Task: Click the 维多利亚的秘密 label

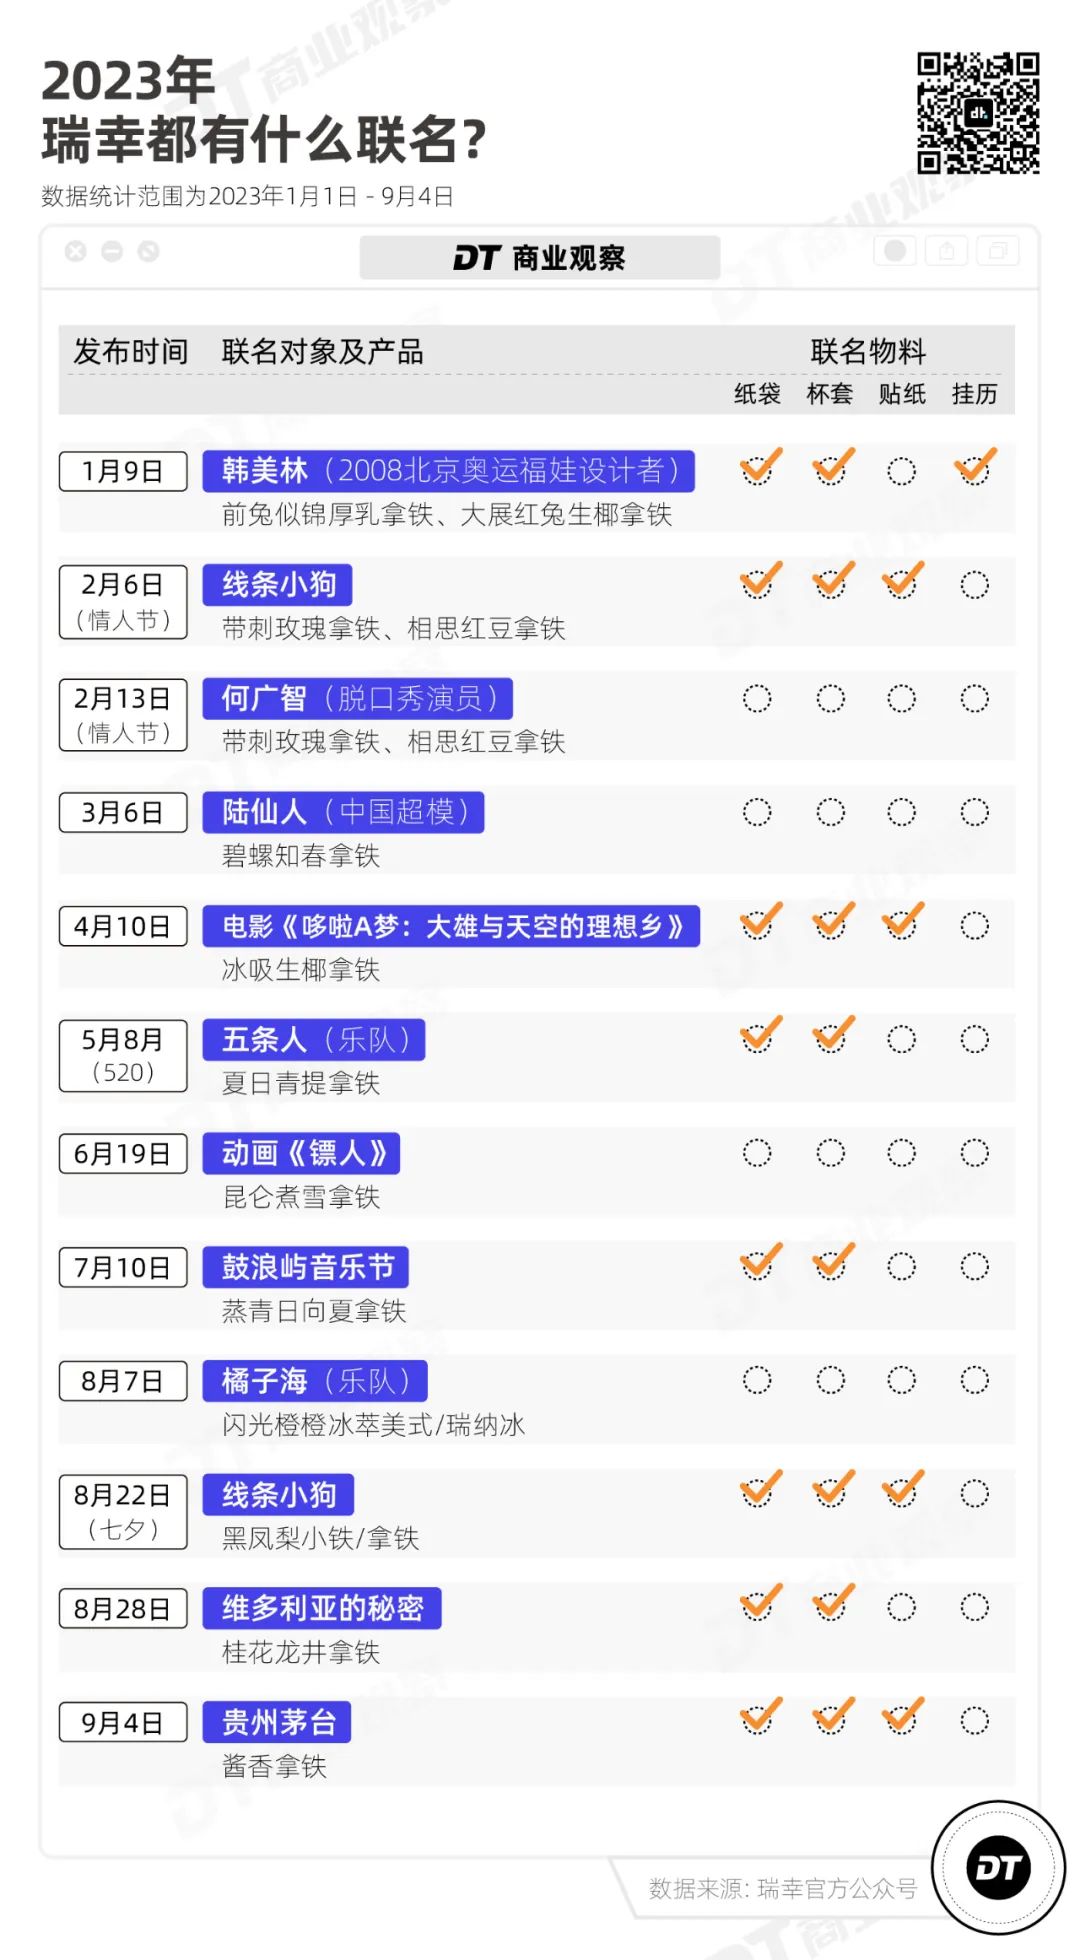Action: [x=322, y=1608]
